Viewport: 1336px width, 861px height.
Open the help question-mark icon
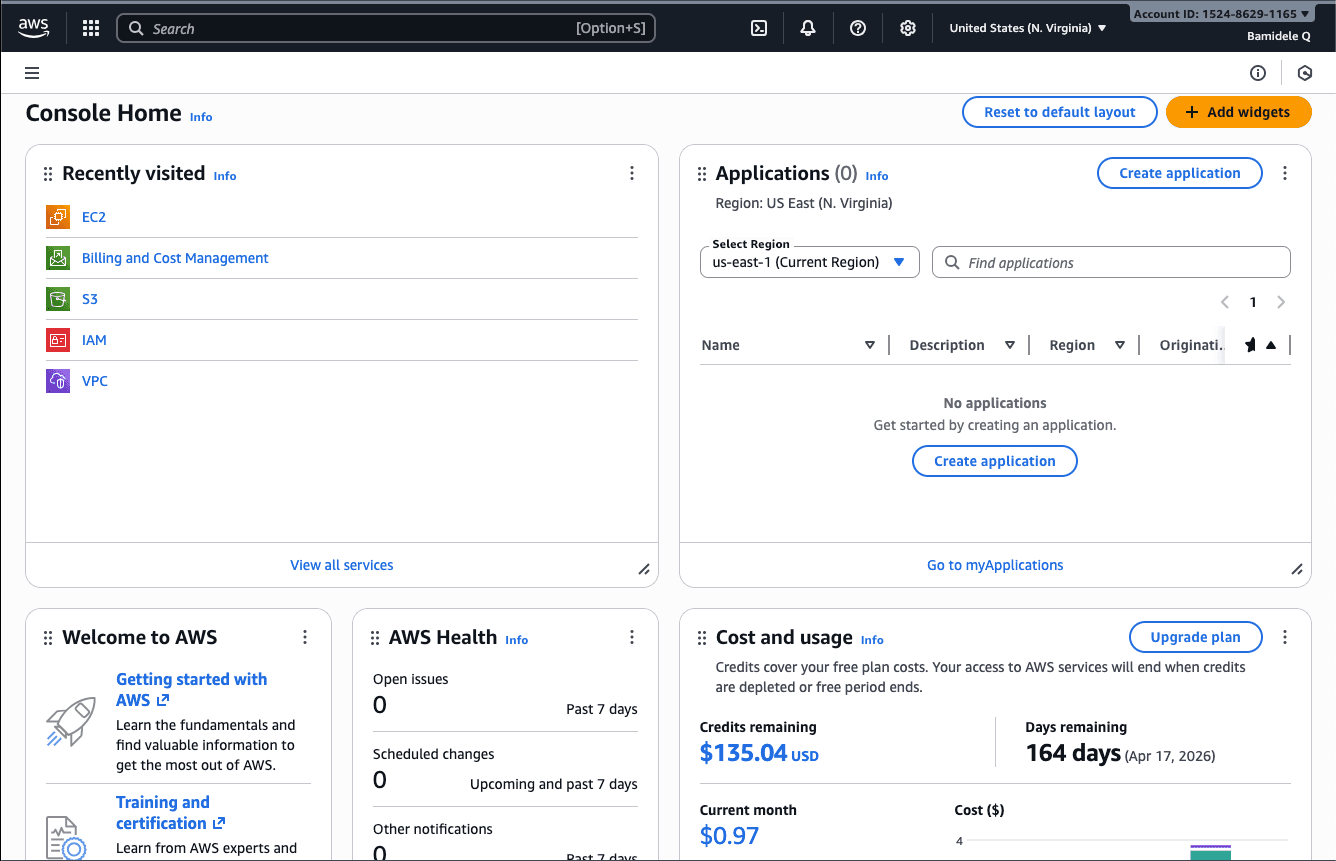(x=857, y=28)
